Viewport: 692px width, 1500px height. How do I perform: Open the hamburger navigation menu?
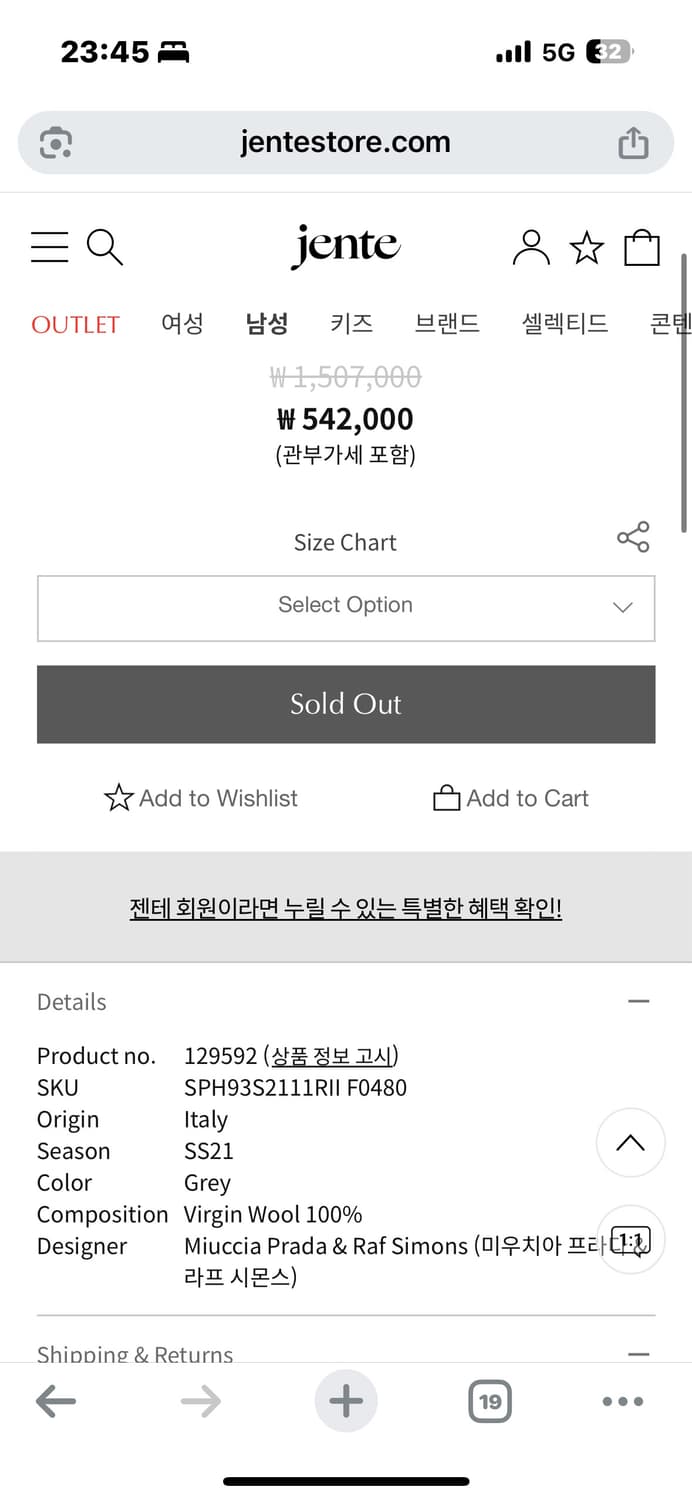coord(49,247)
